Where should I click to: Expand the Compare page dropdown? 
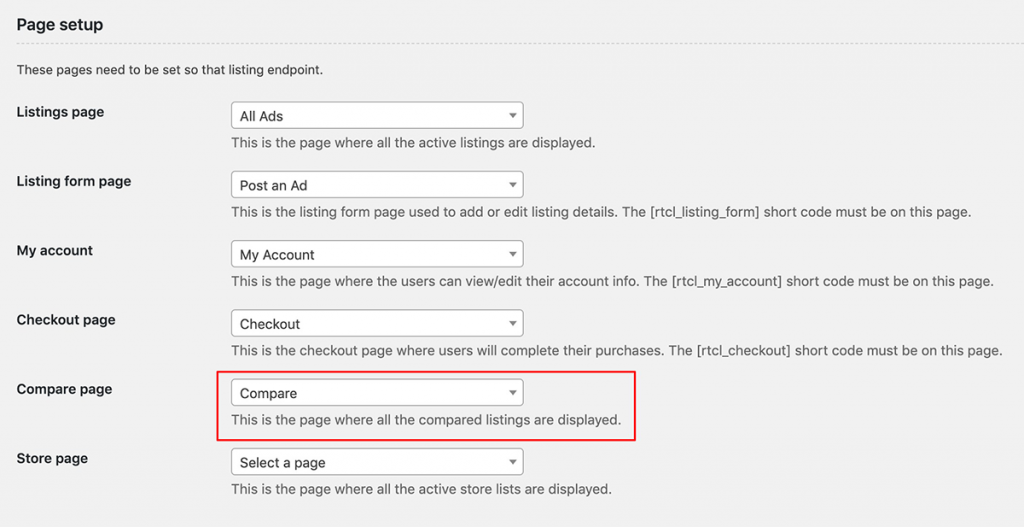(x=377, y=392)
